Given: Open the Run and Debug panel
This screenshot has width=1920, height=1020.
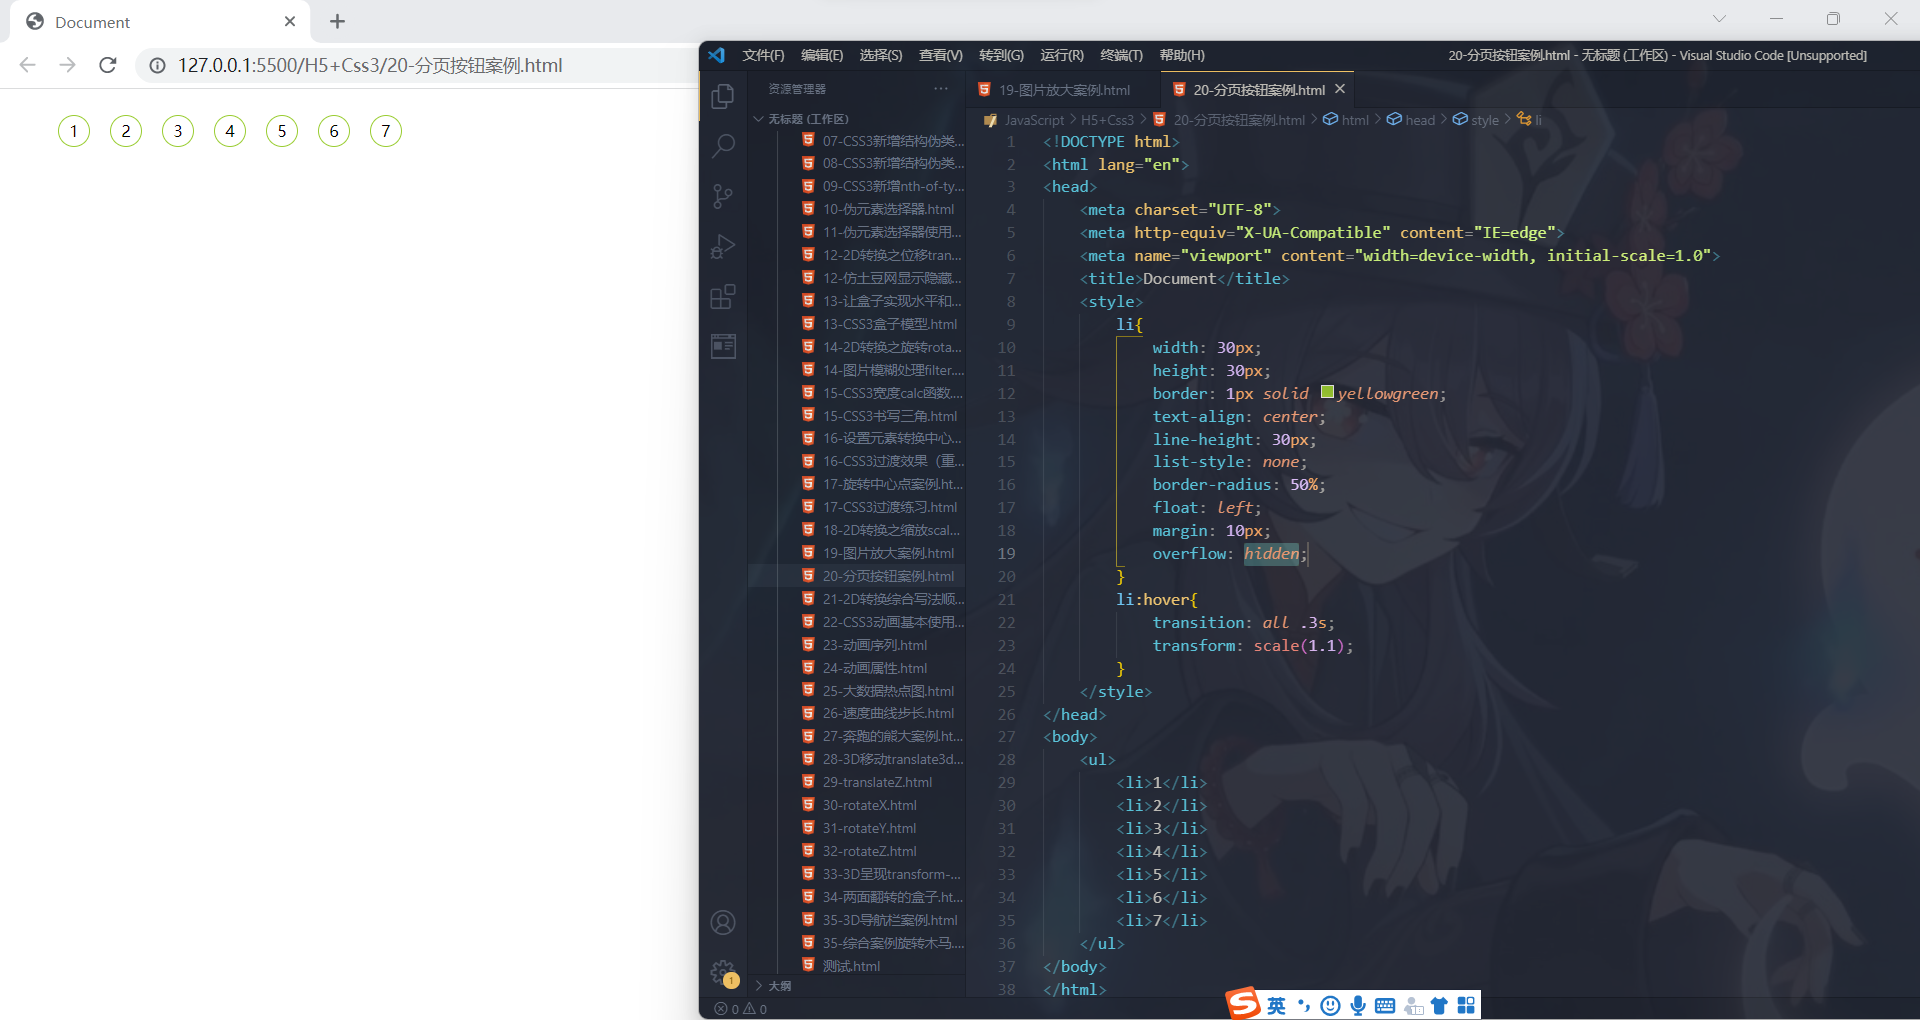Looking at the screenshot, I should pos(723,247).
